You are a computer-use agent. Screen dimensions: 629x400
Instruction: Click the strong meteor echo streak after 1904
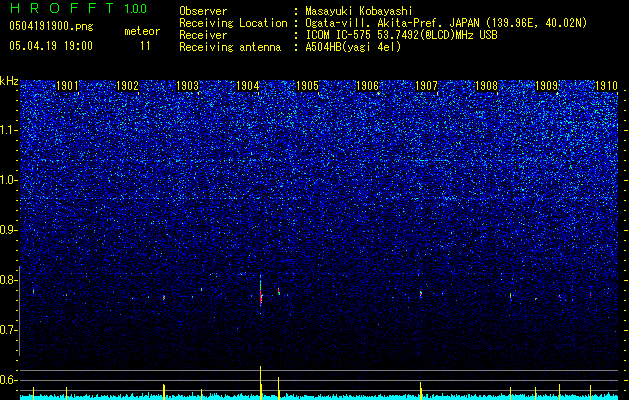click(261, 295)
